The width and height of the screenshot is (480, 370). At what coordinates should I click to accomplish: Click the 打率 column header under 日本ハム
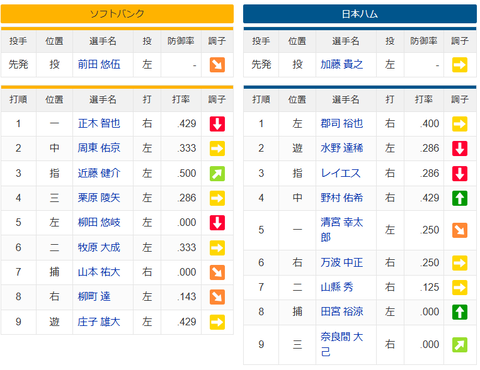pyautogui.click(x=424, y=99)
